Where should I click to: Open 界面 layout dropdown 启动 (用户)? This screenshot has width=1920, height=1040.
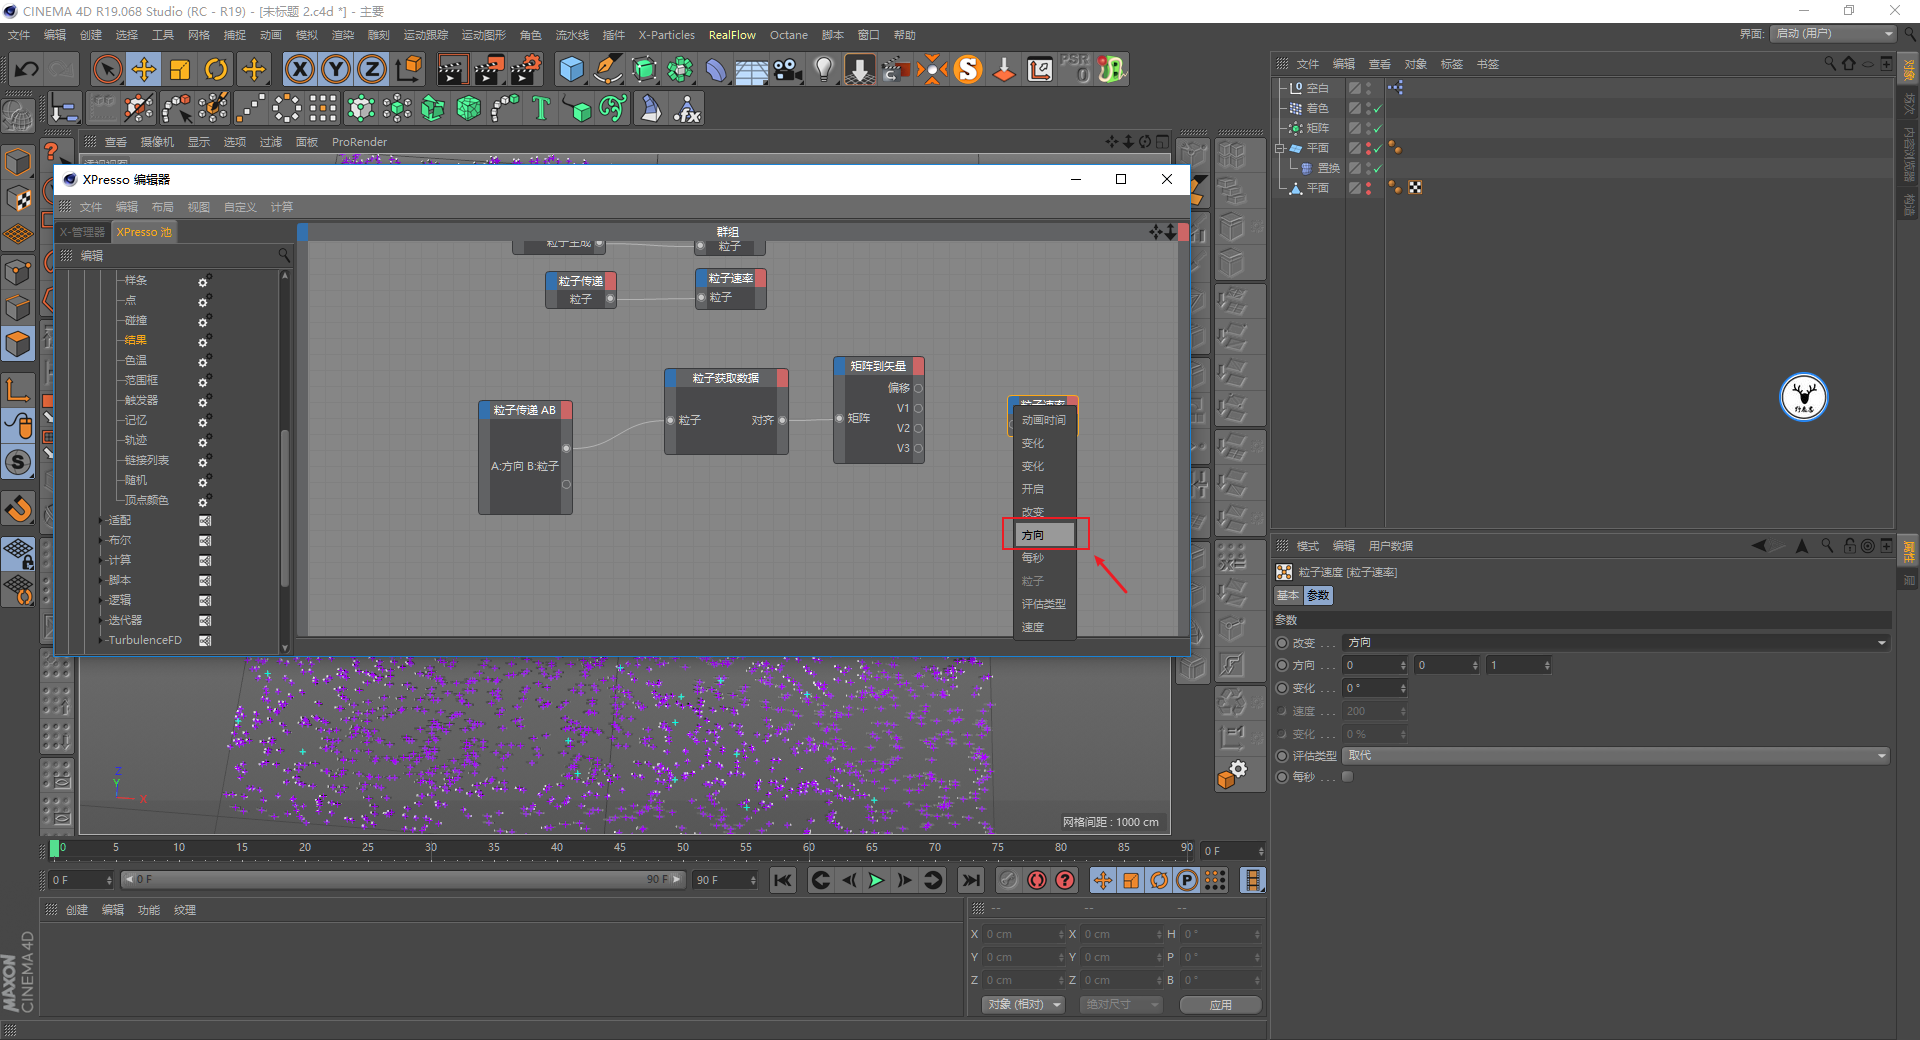(1834, 34)
